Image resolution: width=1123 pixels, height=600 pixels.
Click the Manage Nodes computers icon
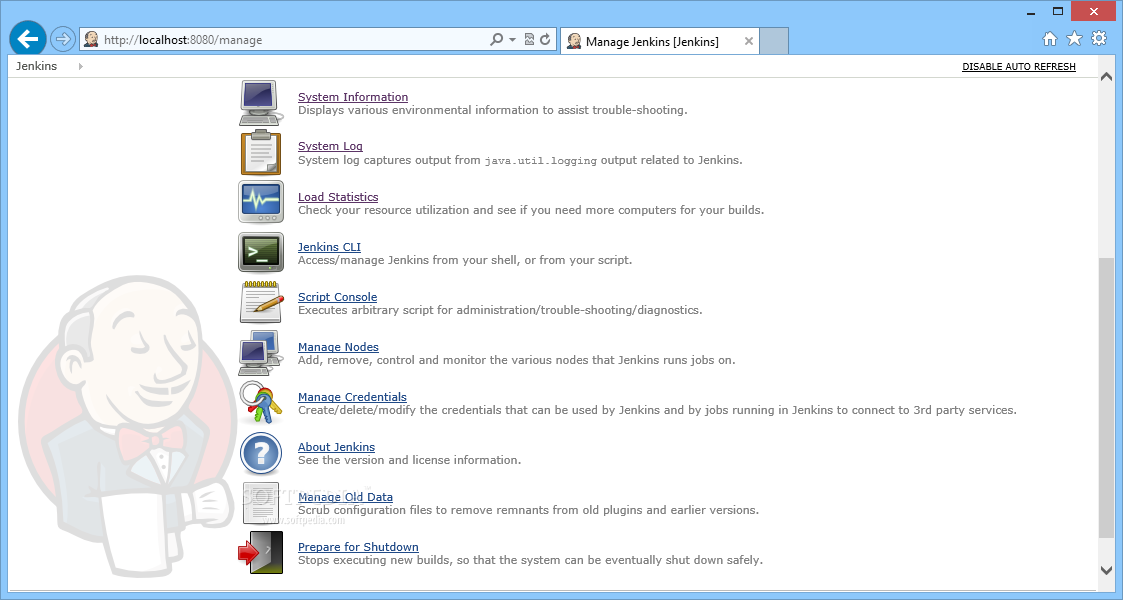(259, 352)
